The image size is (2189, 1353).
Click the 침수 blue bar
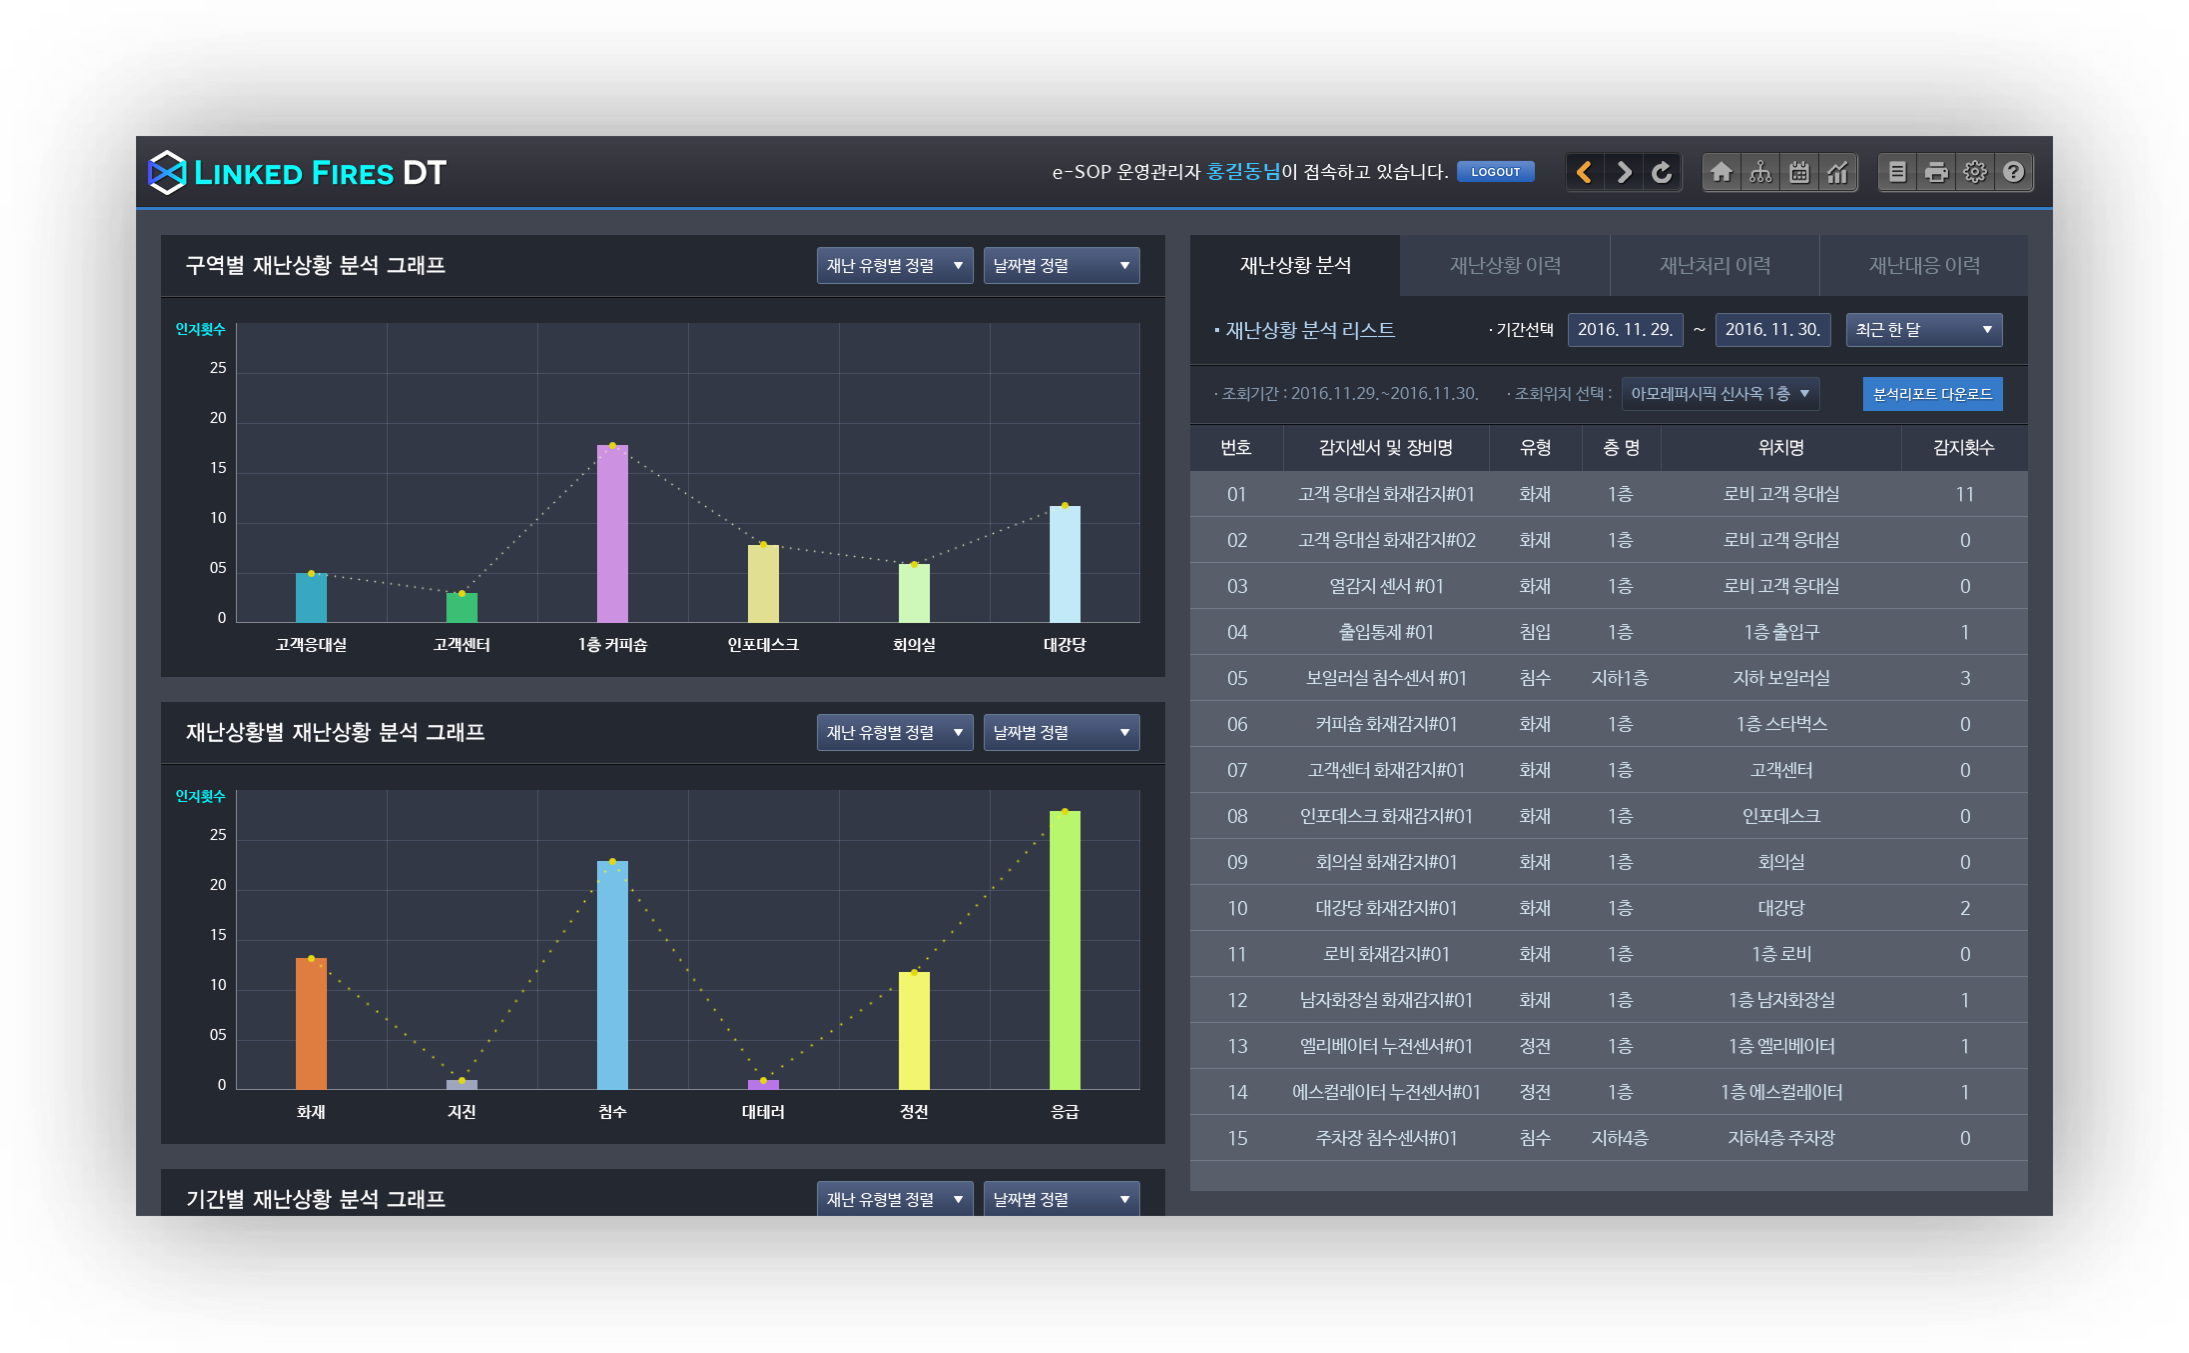coord(612,975)
